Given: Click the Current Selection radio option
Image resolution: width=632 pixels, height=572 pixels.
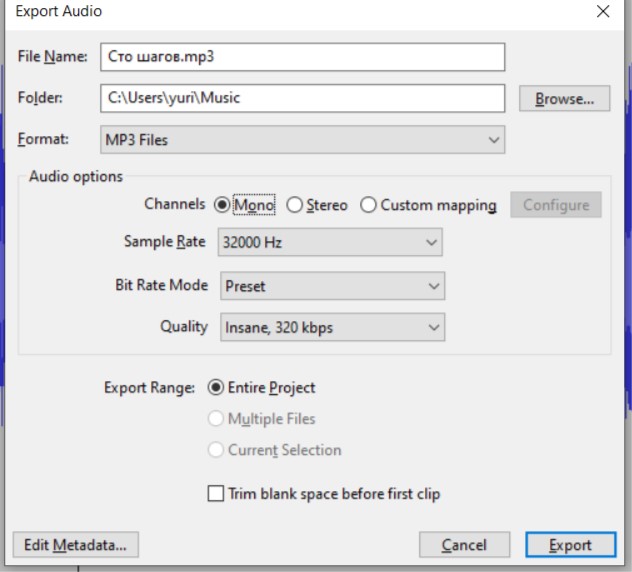Looking at the screenshot, I should coord(215,450).
